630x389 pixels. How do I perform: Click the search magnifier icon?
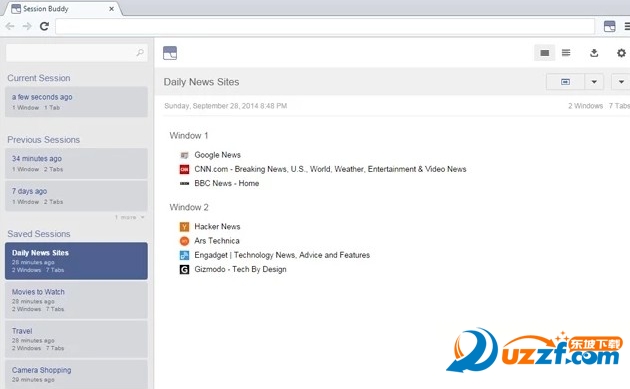(x=140, y=53)
